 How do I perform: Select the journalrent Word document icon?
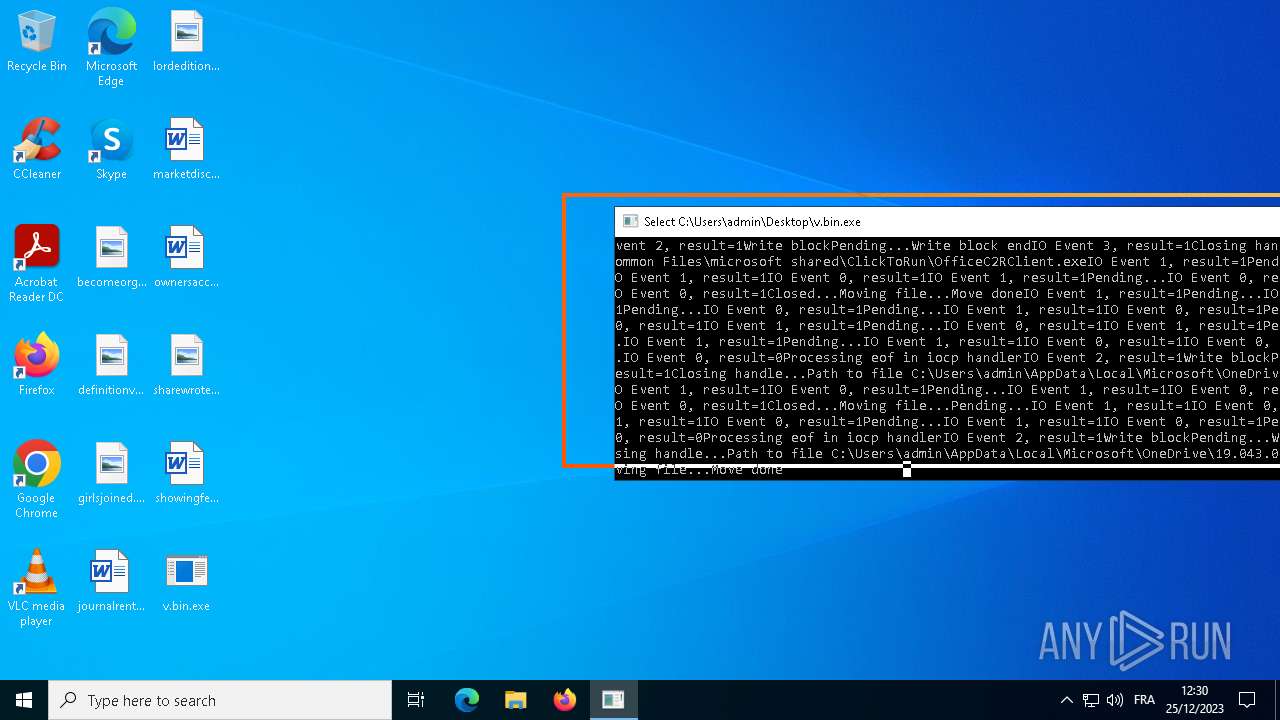coord(111,583)
